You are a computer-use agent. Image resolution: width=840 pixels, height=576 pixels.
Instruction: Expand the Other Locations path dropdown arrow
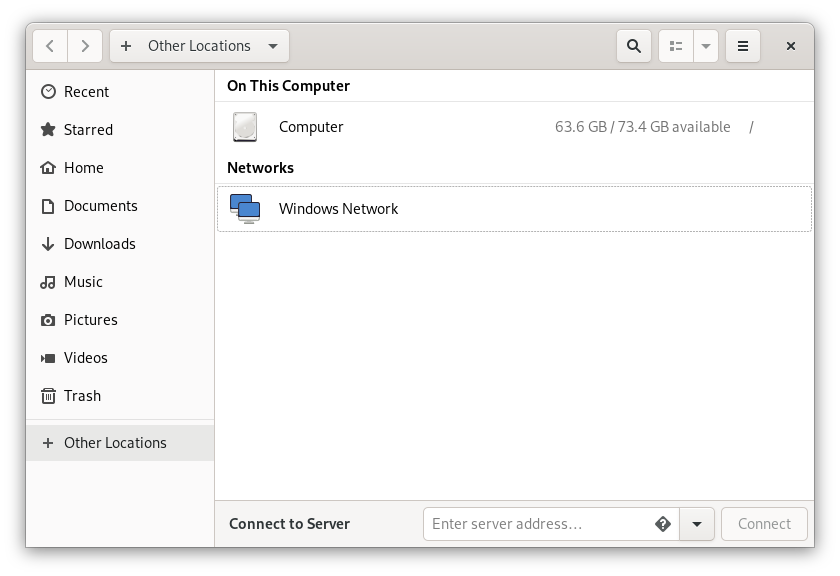point(273,46)
